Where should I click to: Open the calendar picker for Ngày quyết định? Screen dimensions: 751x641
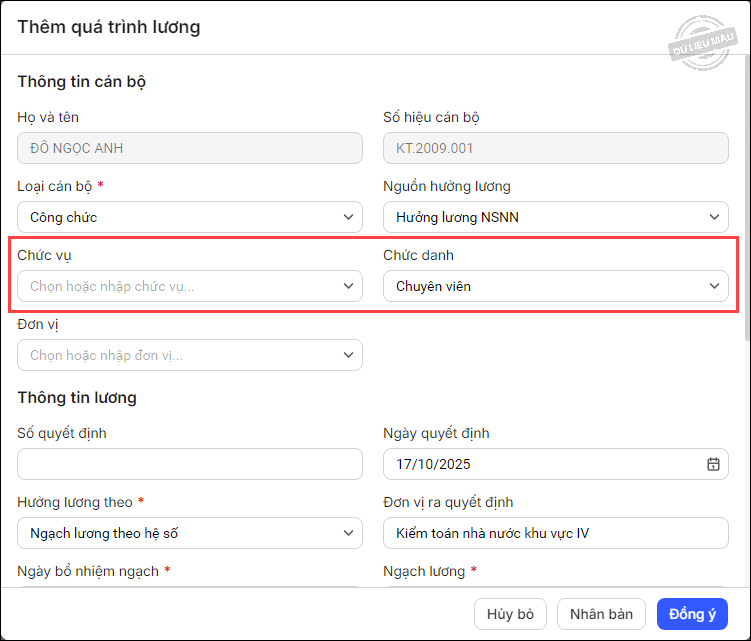tap(713, 464)
